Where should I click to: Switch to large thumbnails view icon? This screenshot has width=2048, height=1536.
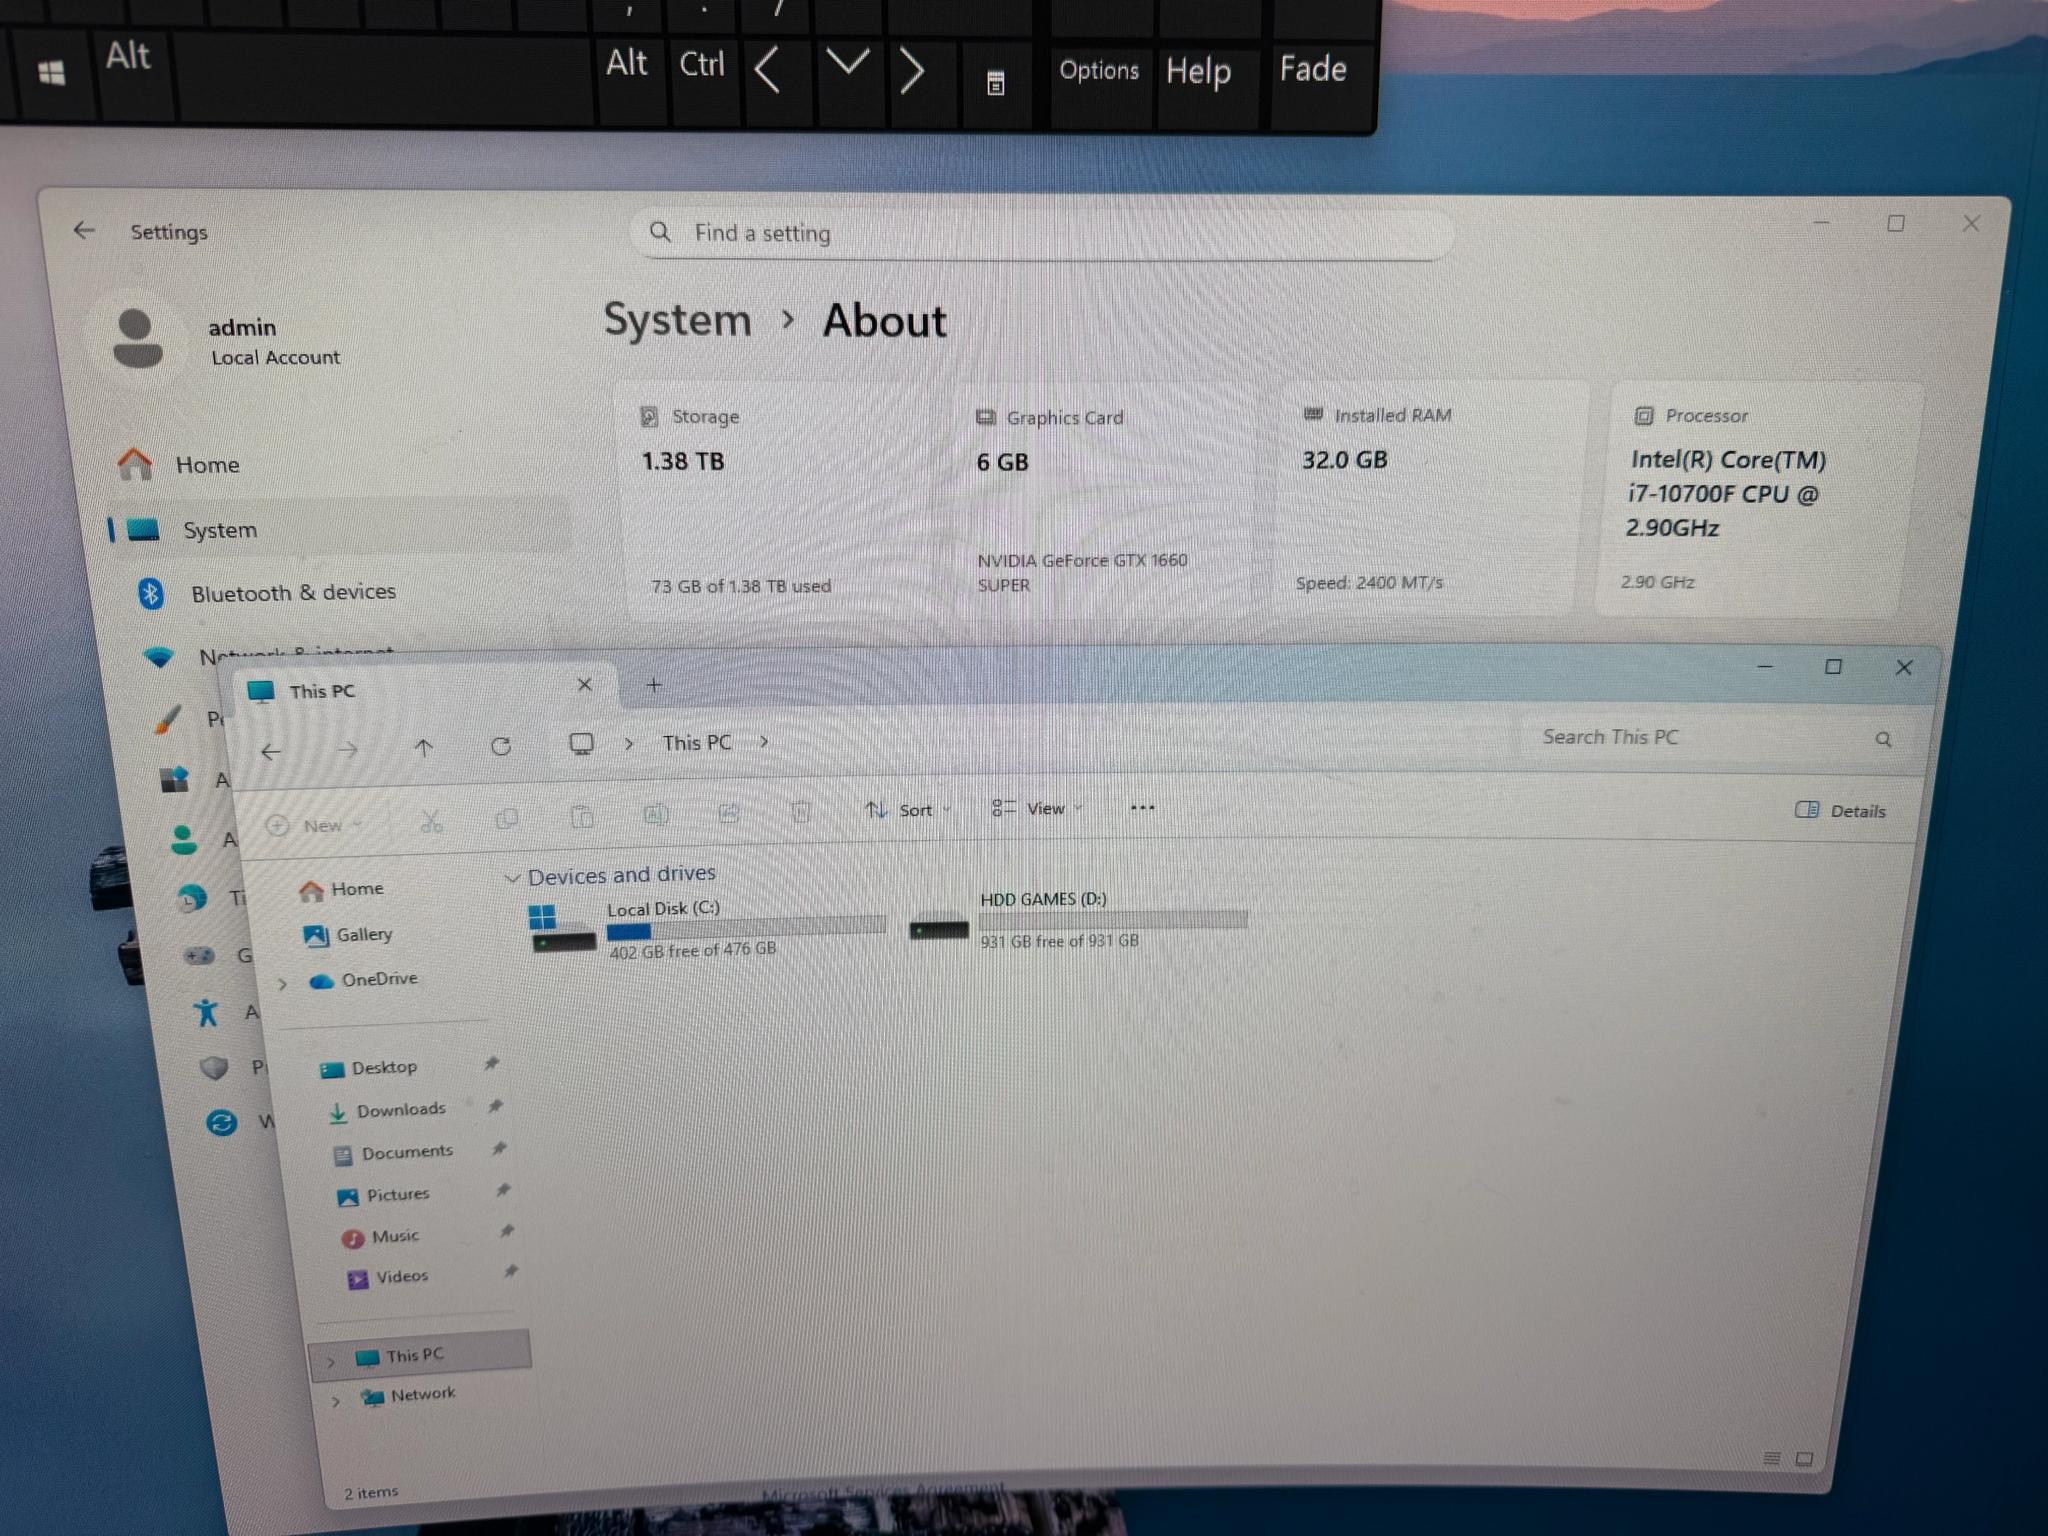pyautogui.click(x=1804, y=1459)
